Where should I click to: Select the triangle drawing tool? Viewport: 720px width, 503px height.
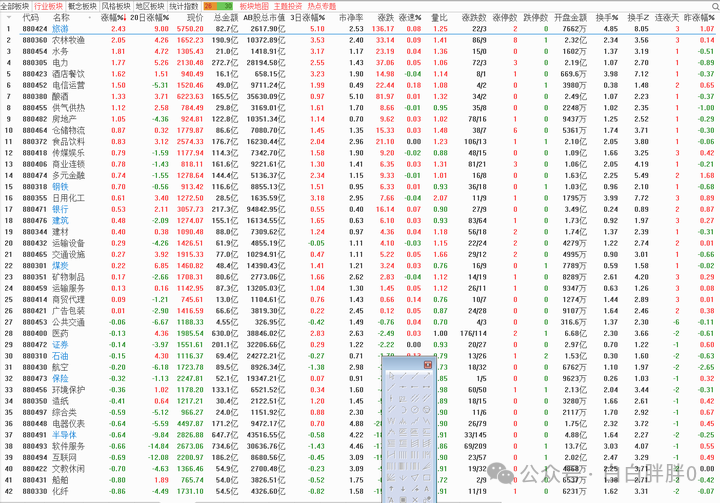pyautogui.click(x=415, y=477)
